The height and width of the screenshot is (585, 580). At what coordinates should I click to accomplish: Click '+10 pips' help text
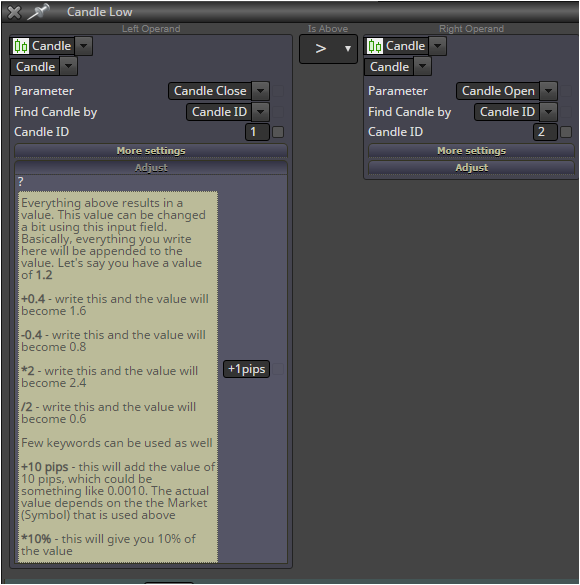(45, 467)
